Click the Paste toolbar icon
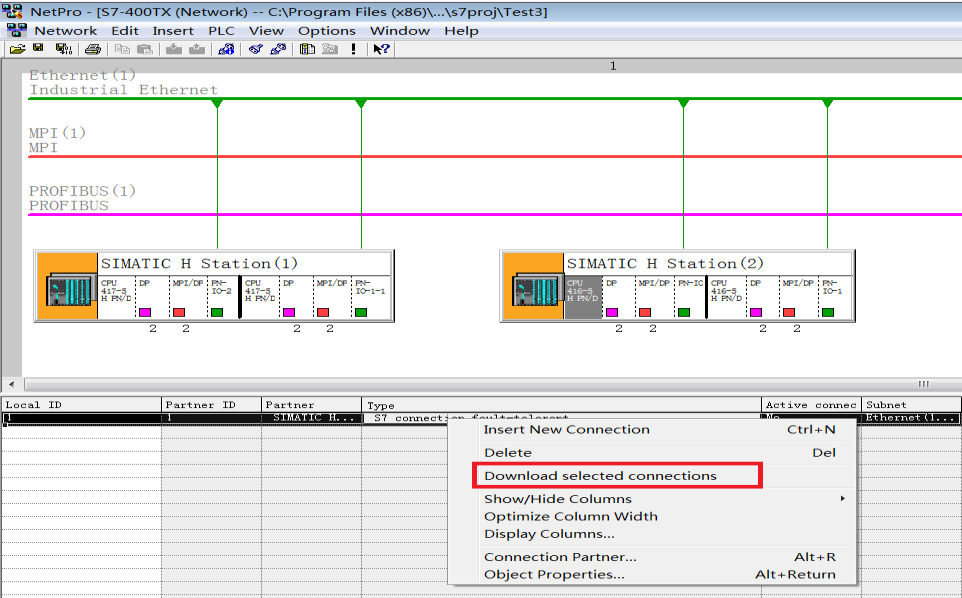Image resolution: width=962 pixels, height=598 pixels. [x=145, y=49]
